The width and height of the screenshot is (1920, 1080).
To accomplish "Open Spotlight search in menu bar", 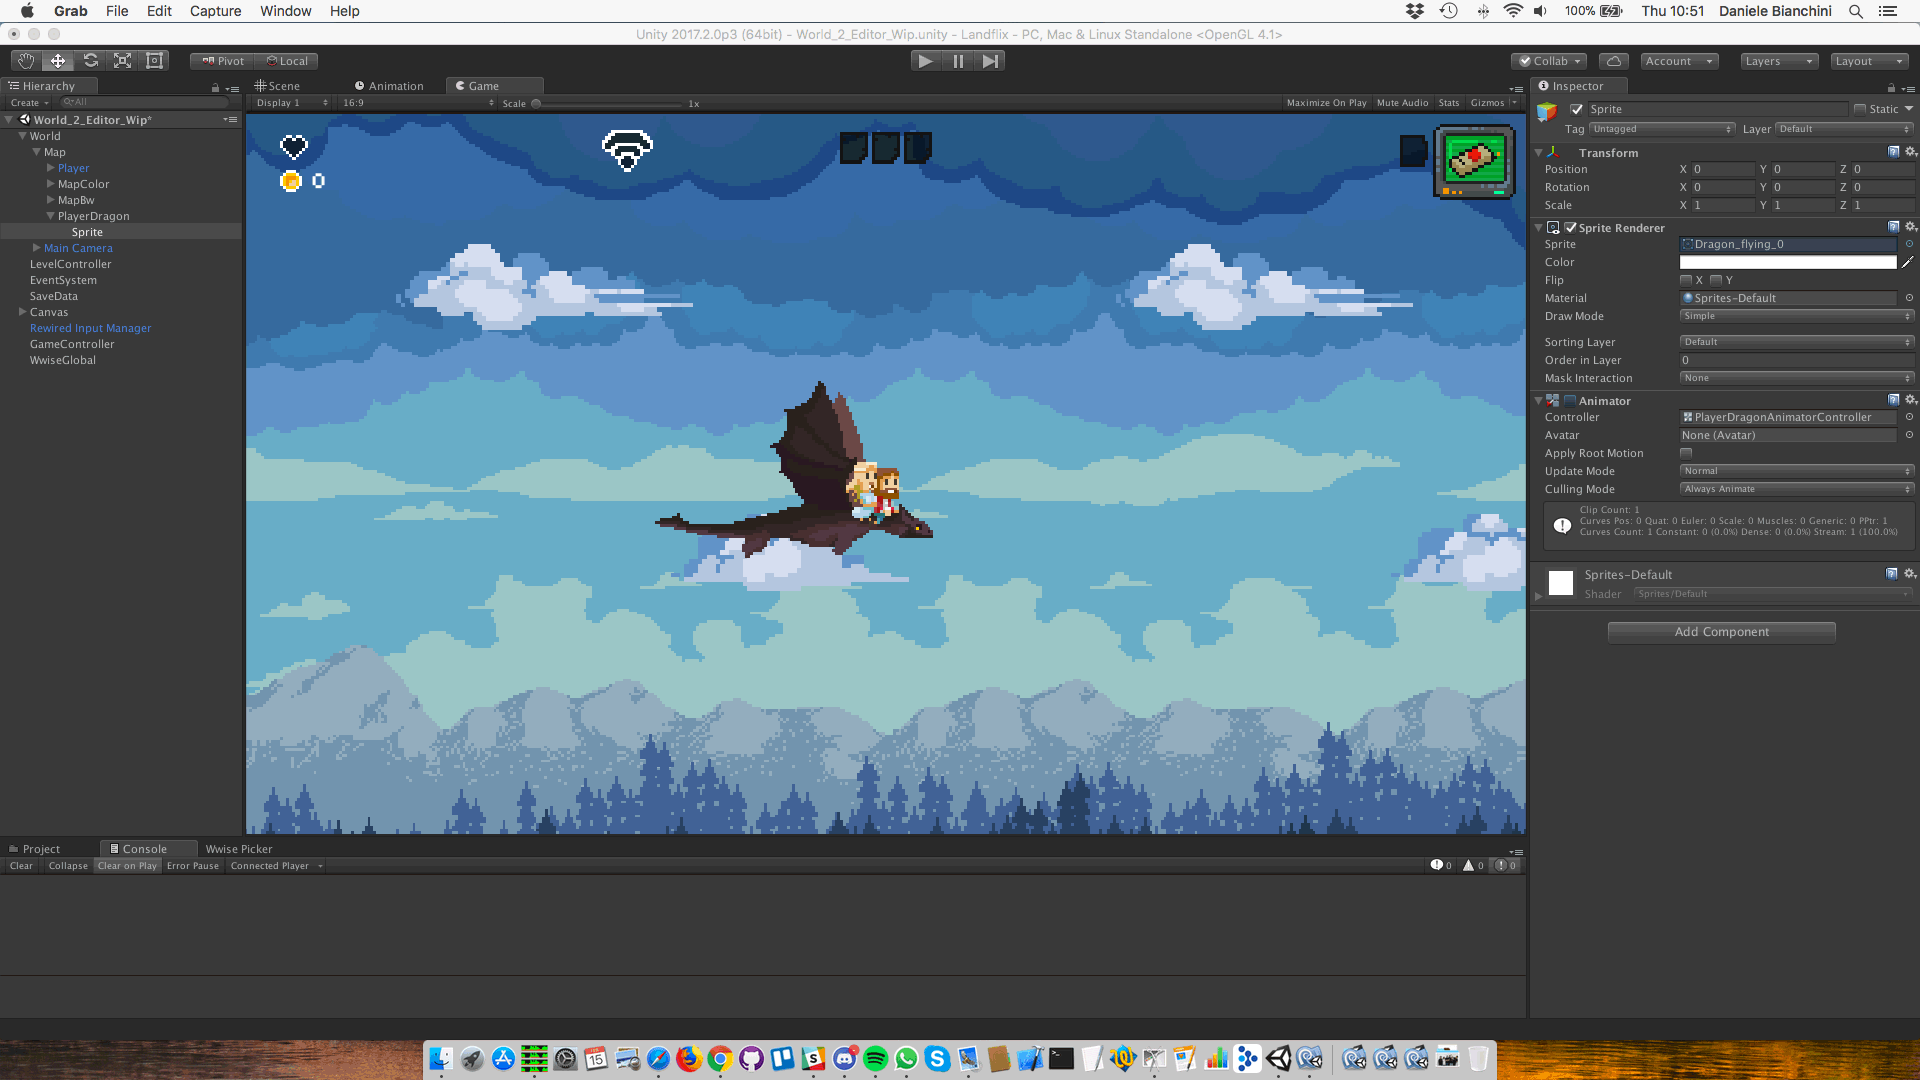I will [x=1856, y=11].
